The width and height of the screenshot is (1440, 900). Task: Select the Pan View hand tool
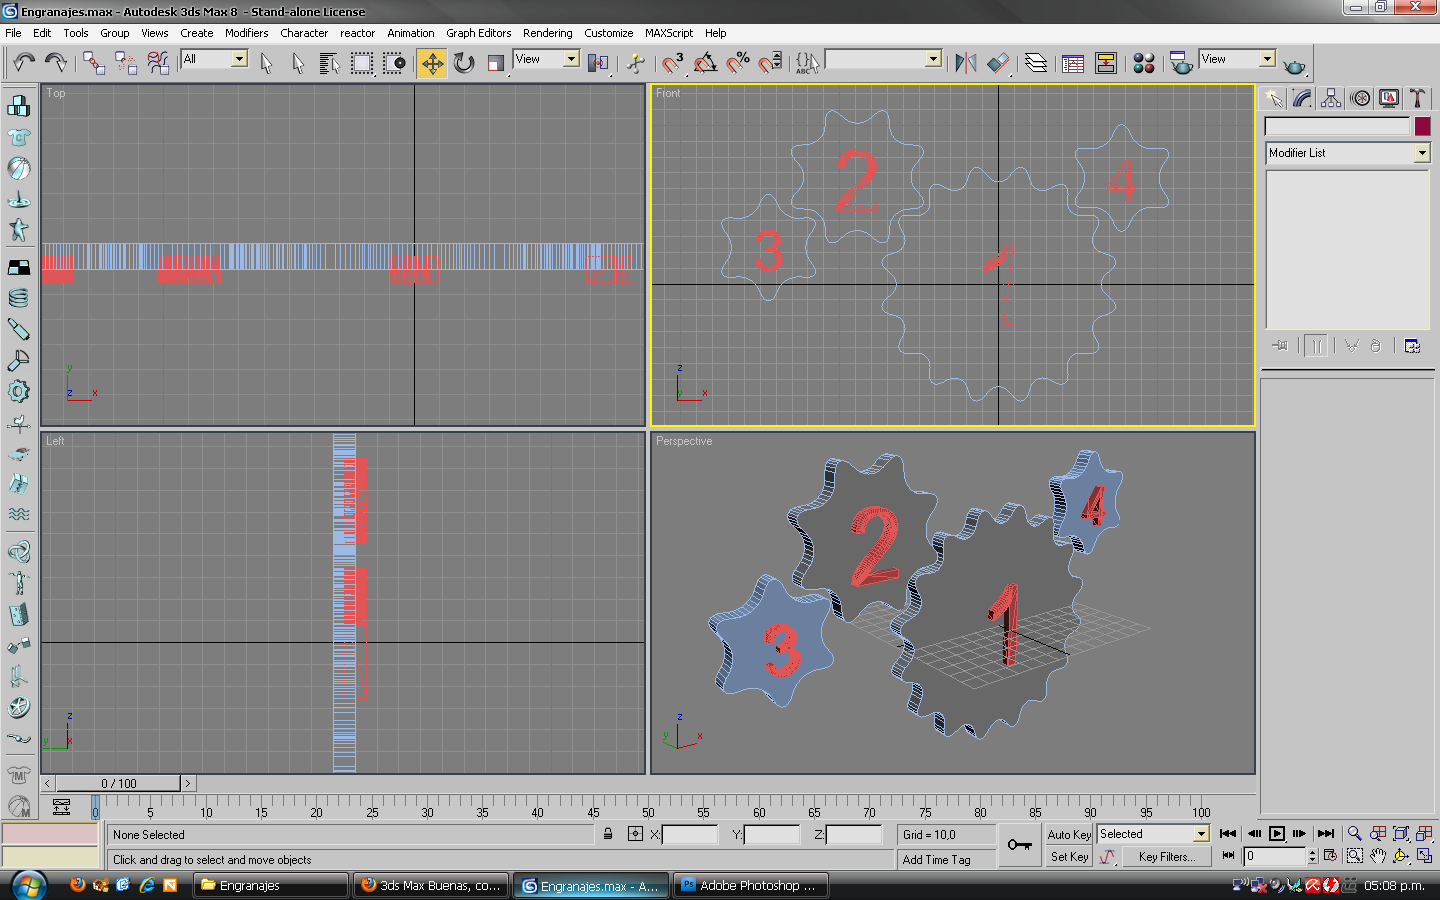pos(1378,856)
